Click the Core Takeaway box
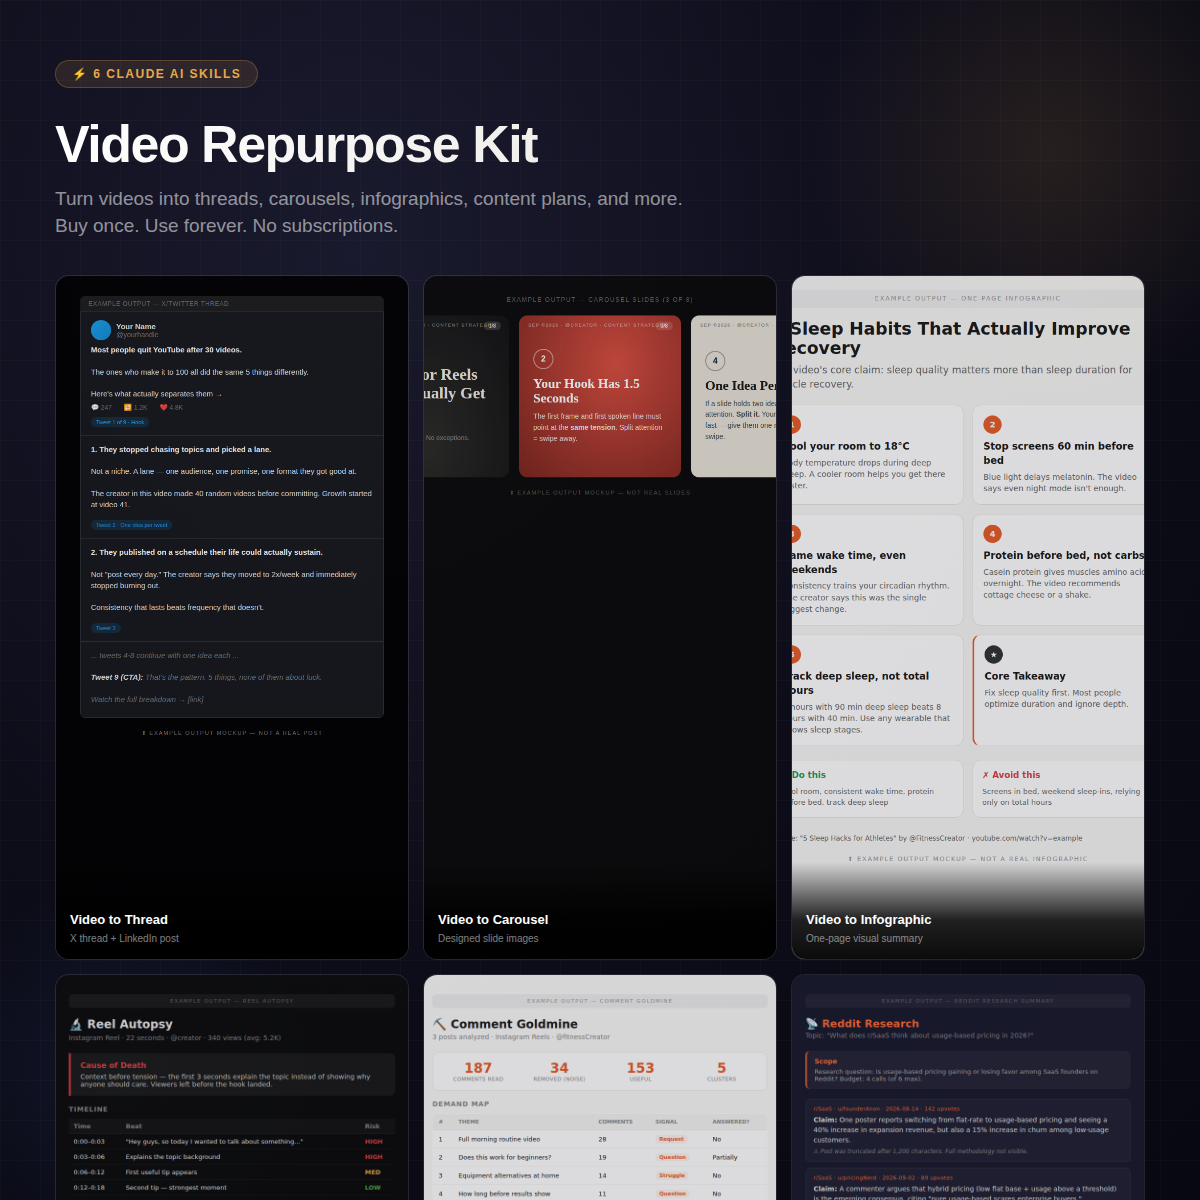This screenshot has height=1200, width=1200. click(1058, 690)
